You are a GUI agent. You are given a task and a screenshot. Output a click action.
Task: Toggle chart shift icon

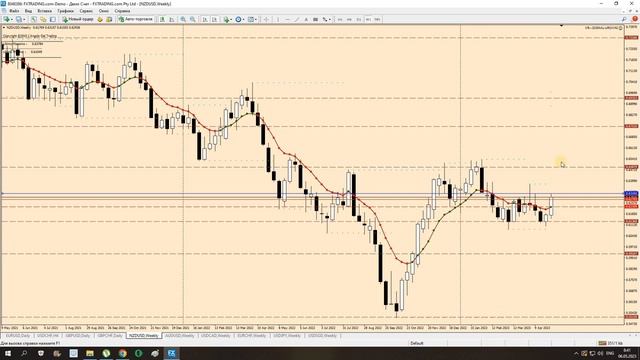214,19
